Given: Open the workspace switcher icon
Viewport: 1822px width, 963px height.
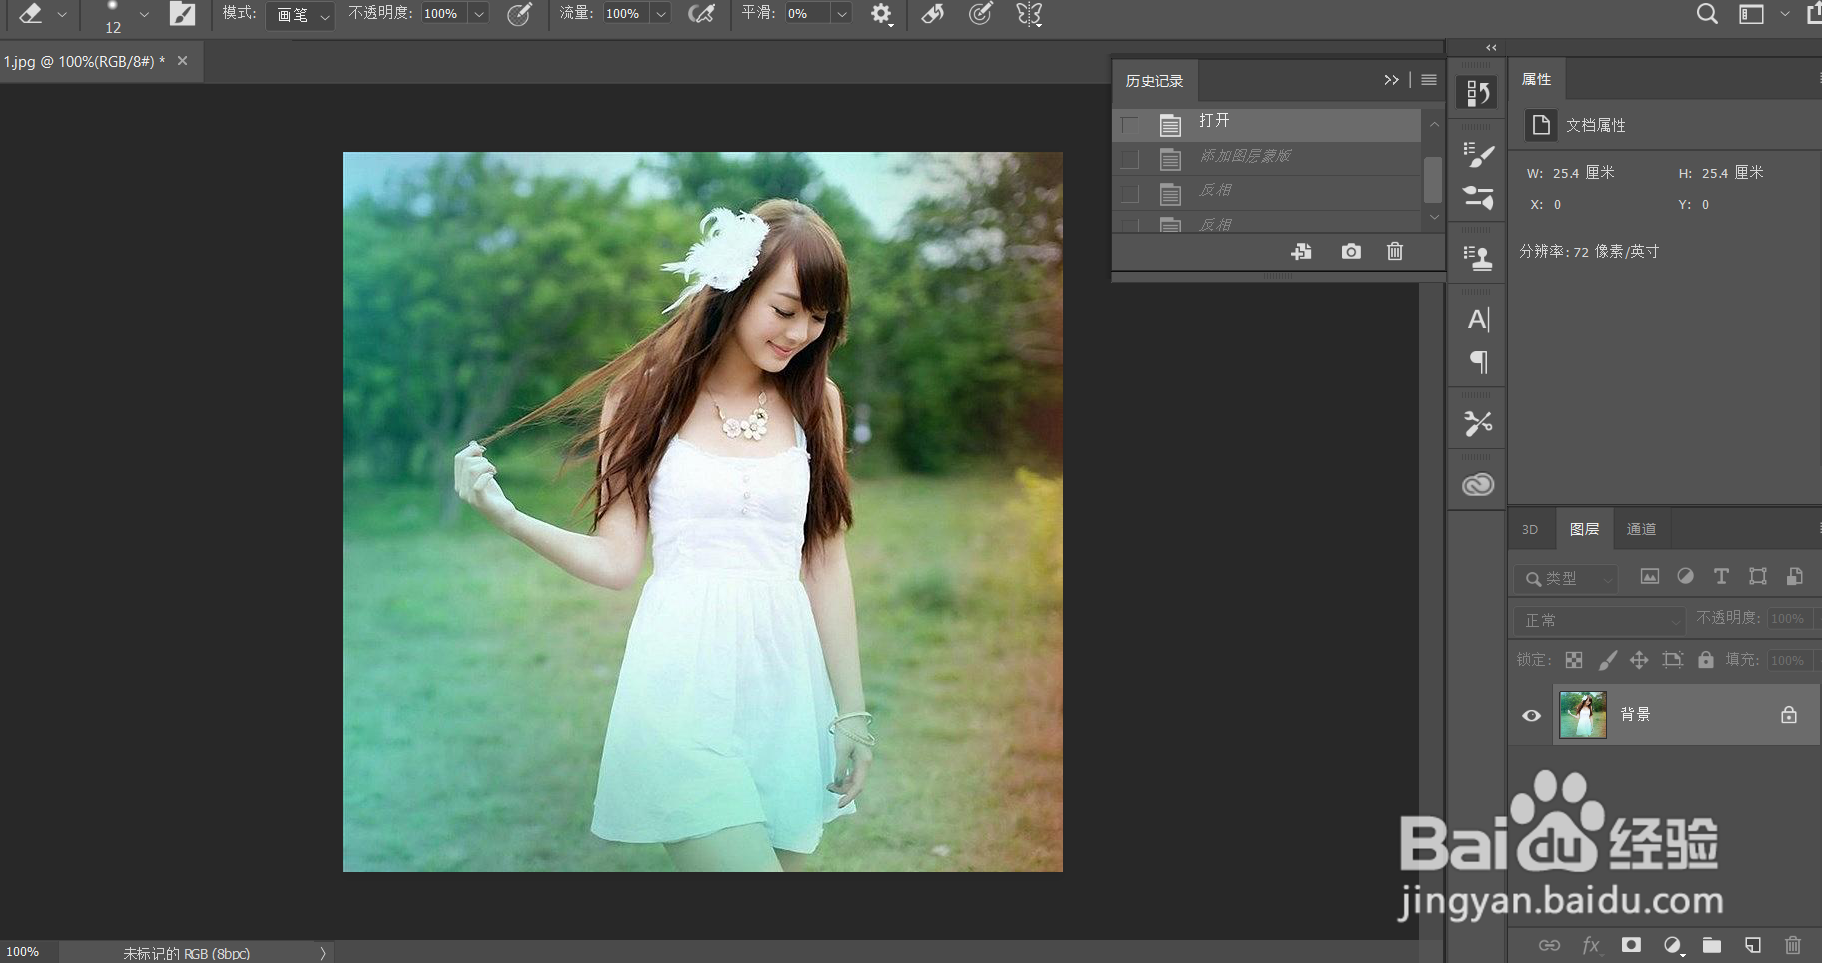Looking at the screenshot, I should coord(1751,14).
